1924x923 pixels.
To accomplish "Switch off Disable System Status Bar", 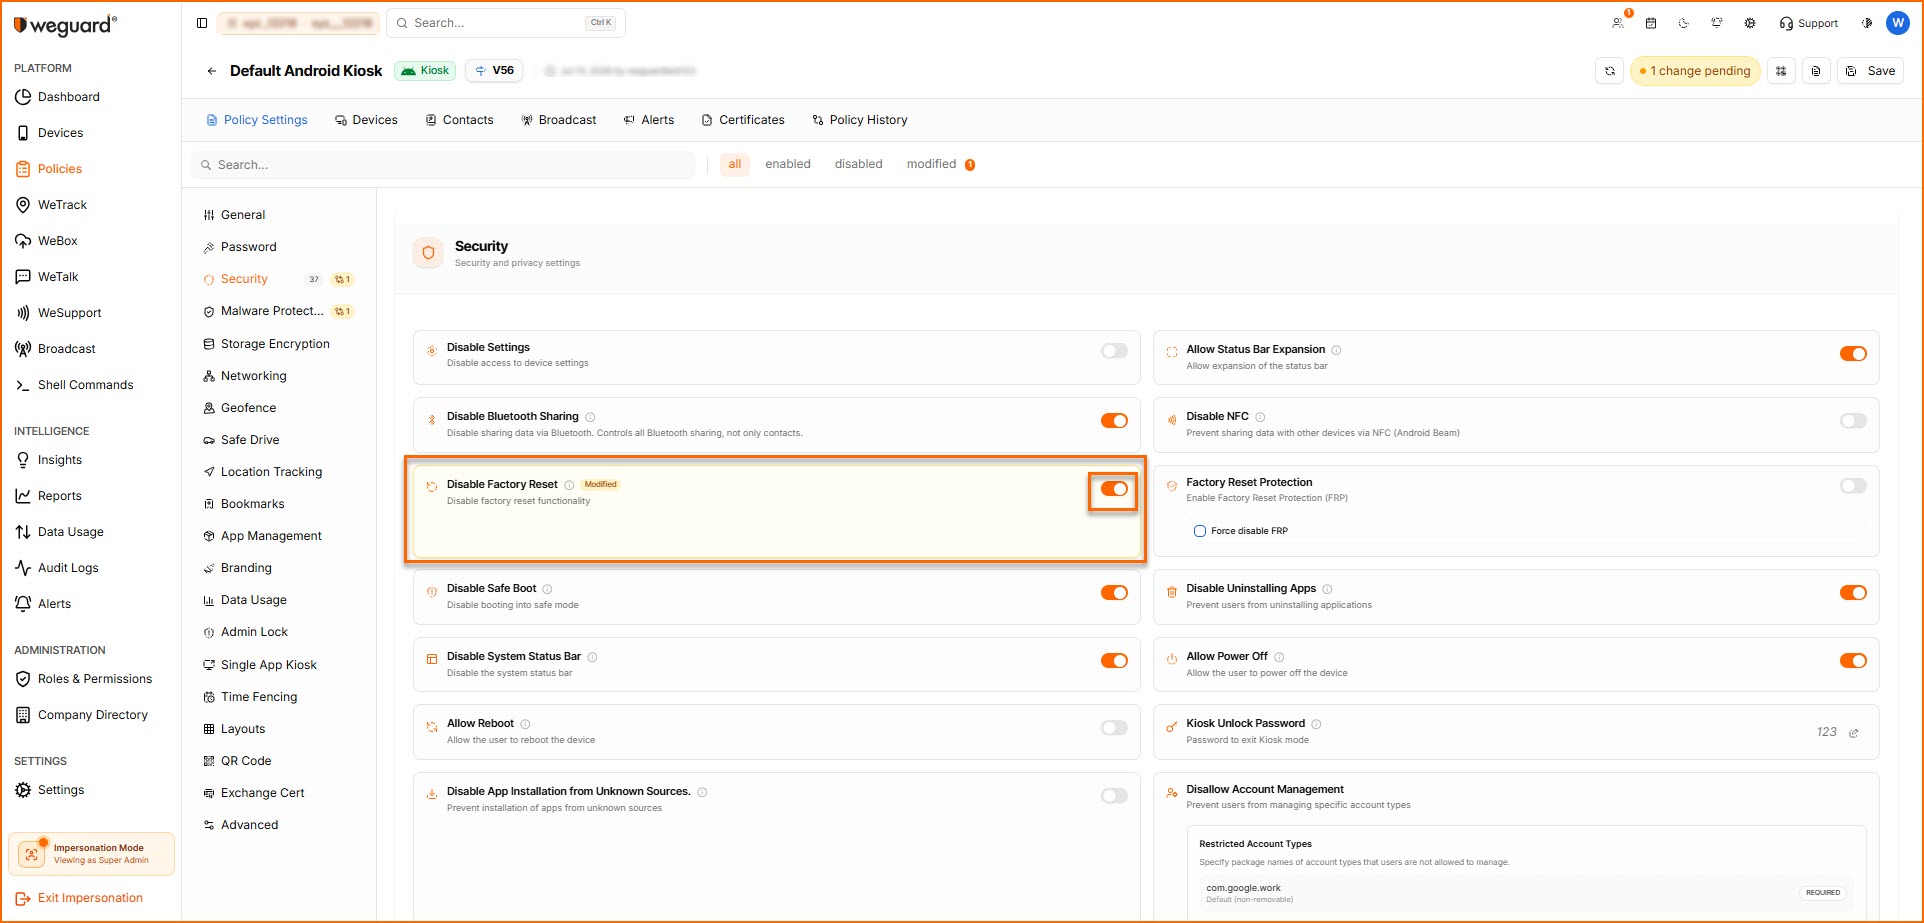I will (1114, 661).
